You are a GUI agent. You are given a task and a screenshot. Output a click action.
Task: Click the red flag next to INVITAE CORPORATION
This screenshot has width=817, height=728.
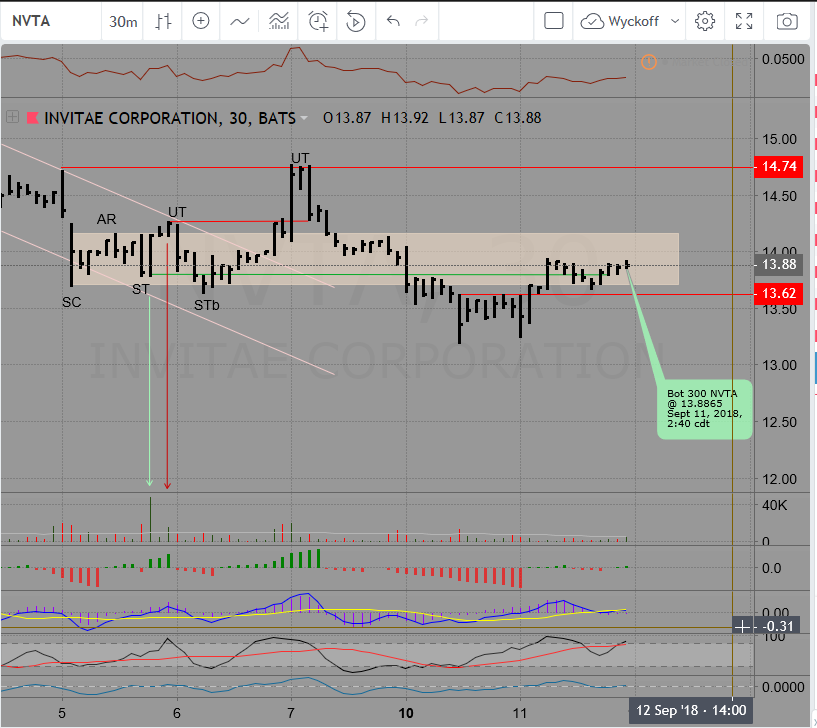(x=31, y=118)
